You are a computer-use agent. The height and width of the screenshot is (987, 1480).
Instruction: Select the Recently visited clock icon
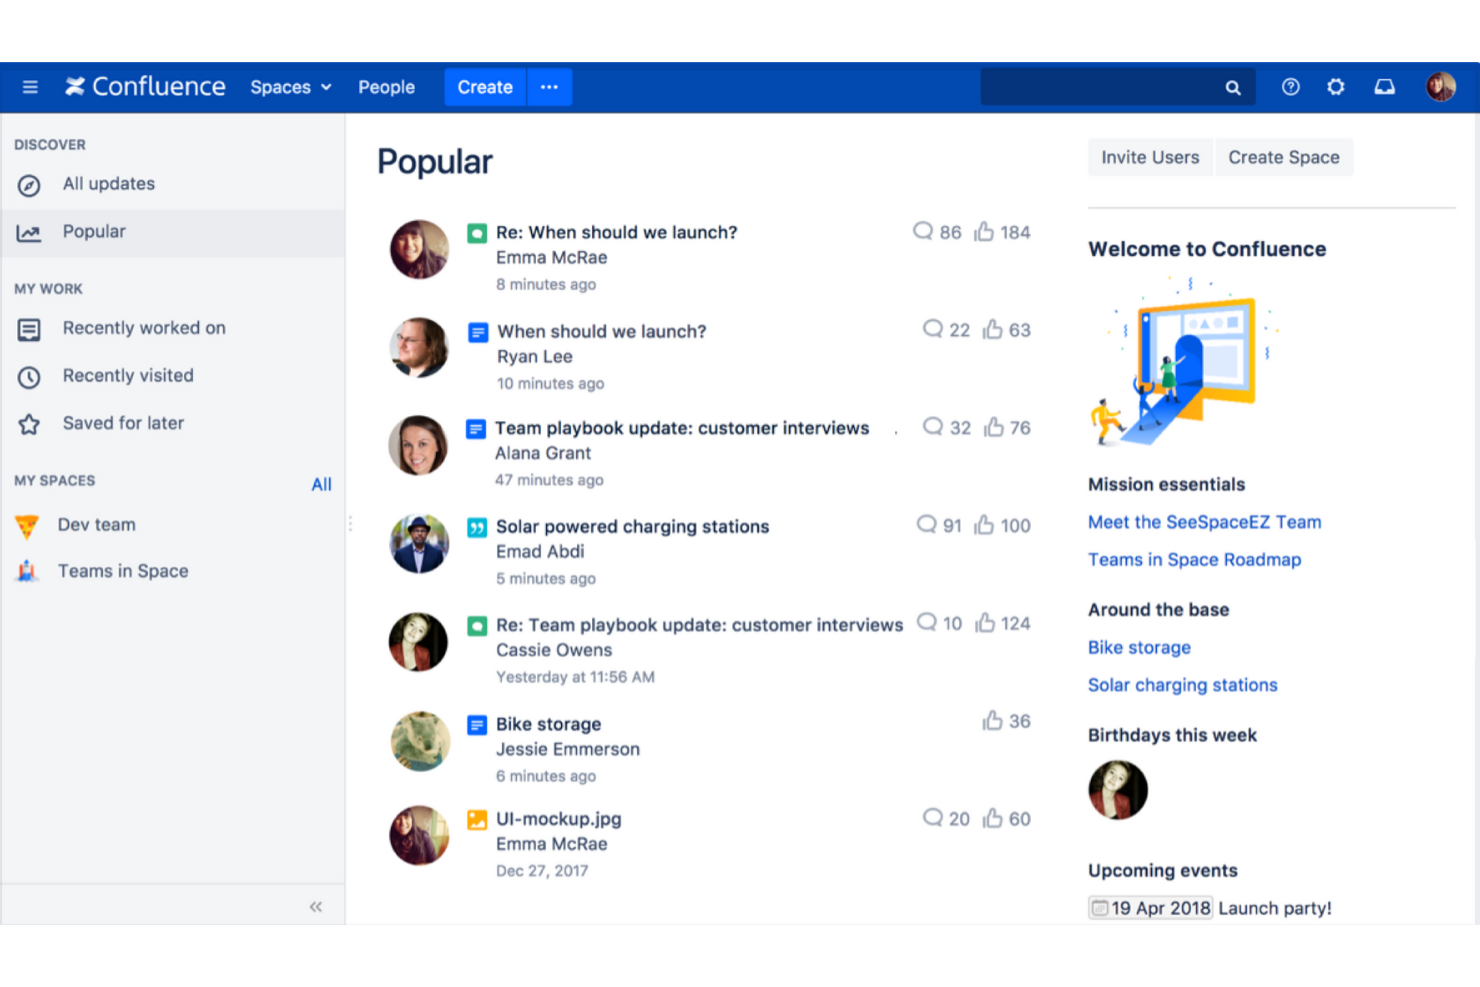pyautogui.click(x=29, y=376)
